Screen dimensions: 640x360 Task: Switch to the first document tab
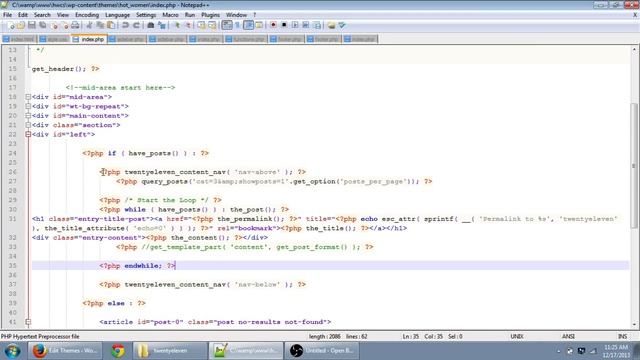pos(19,39)
